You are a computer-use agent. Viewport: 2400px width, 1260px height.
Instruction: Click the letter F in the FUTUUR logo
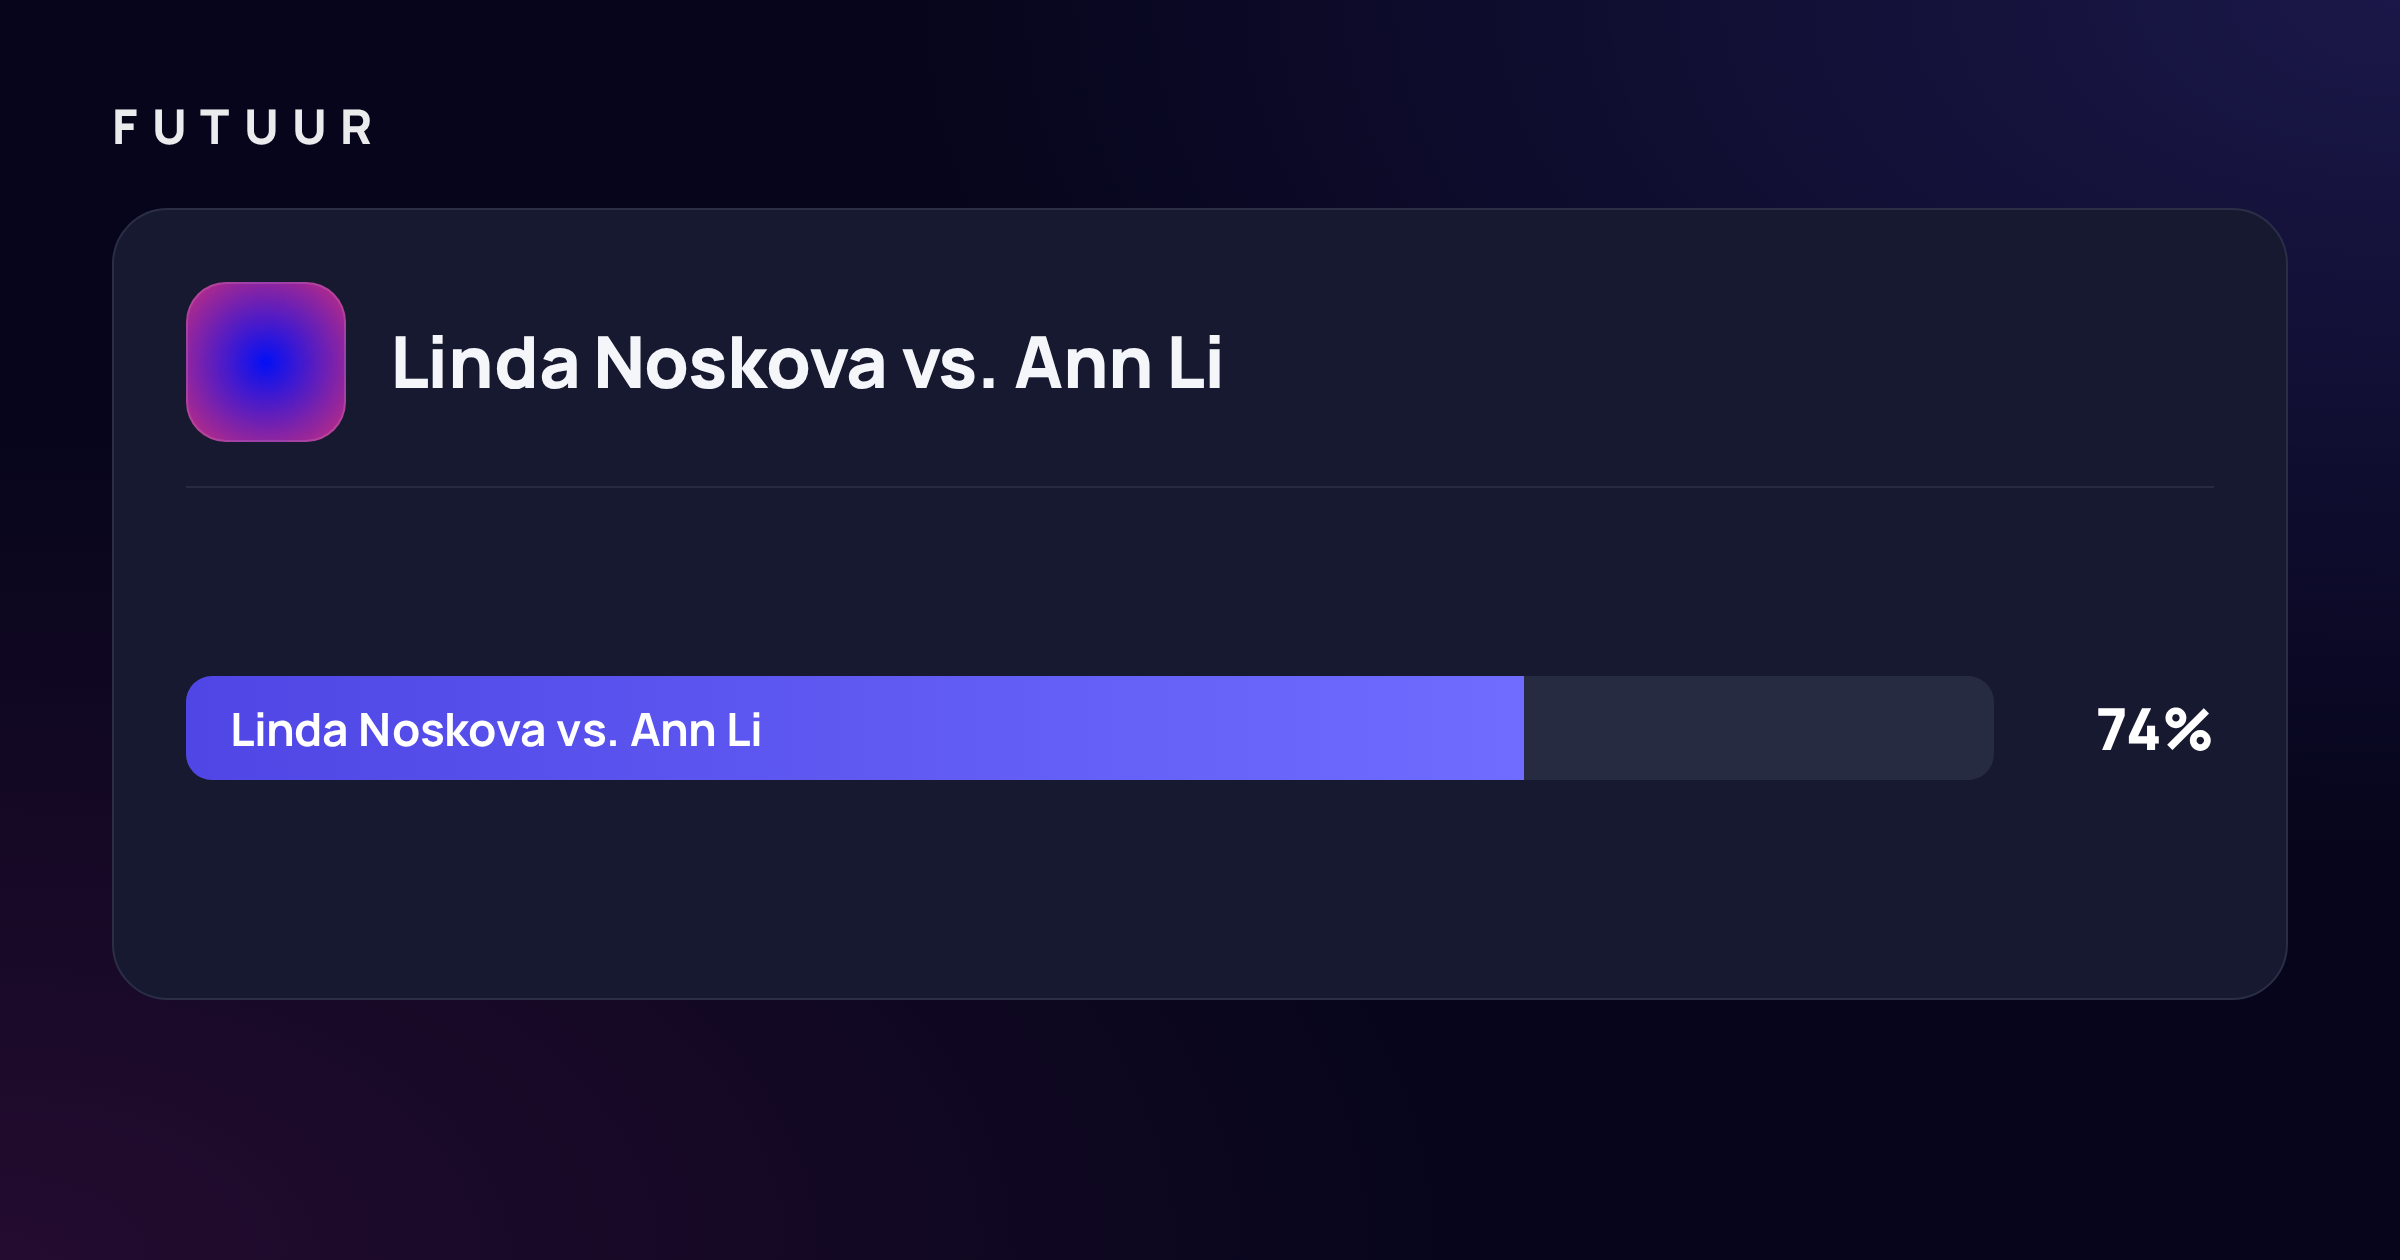coord(125,128)
